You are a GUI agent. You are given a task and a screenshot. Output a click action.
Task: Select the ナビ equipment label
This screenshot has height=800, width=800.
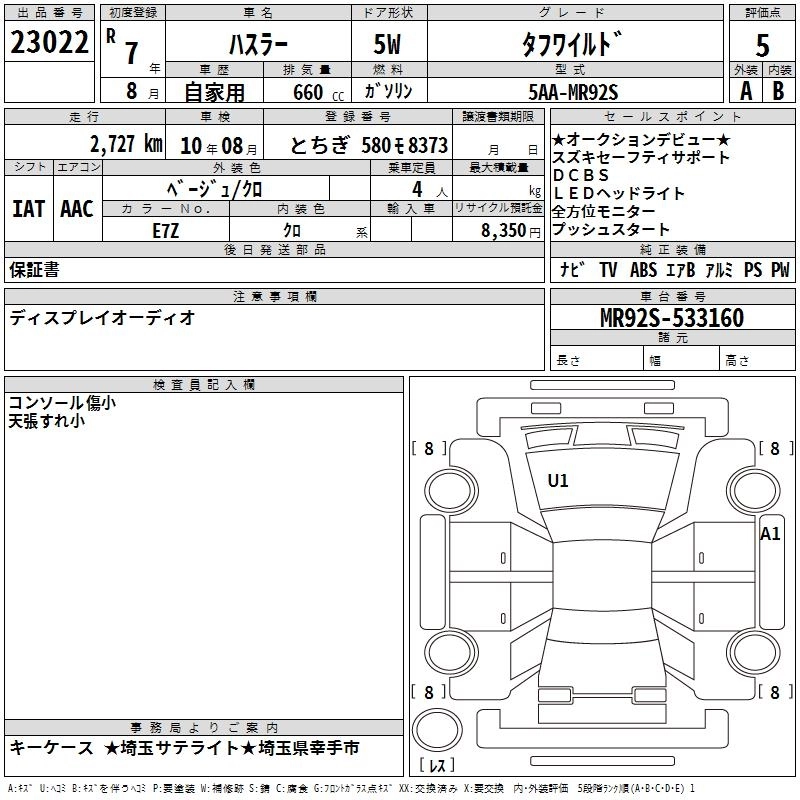572,269
